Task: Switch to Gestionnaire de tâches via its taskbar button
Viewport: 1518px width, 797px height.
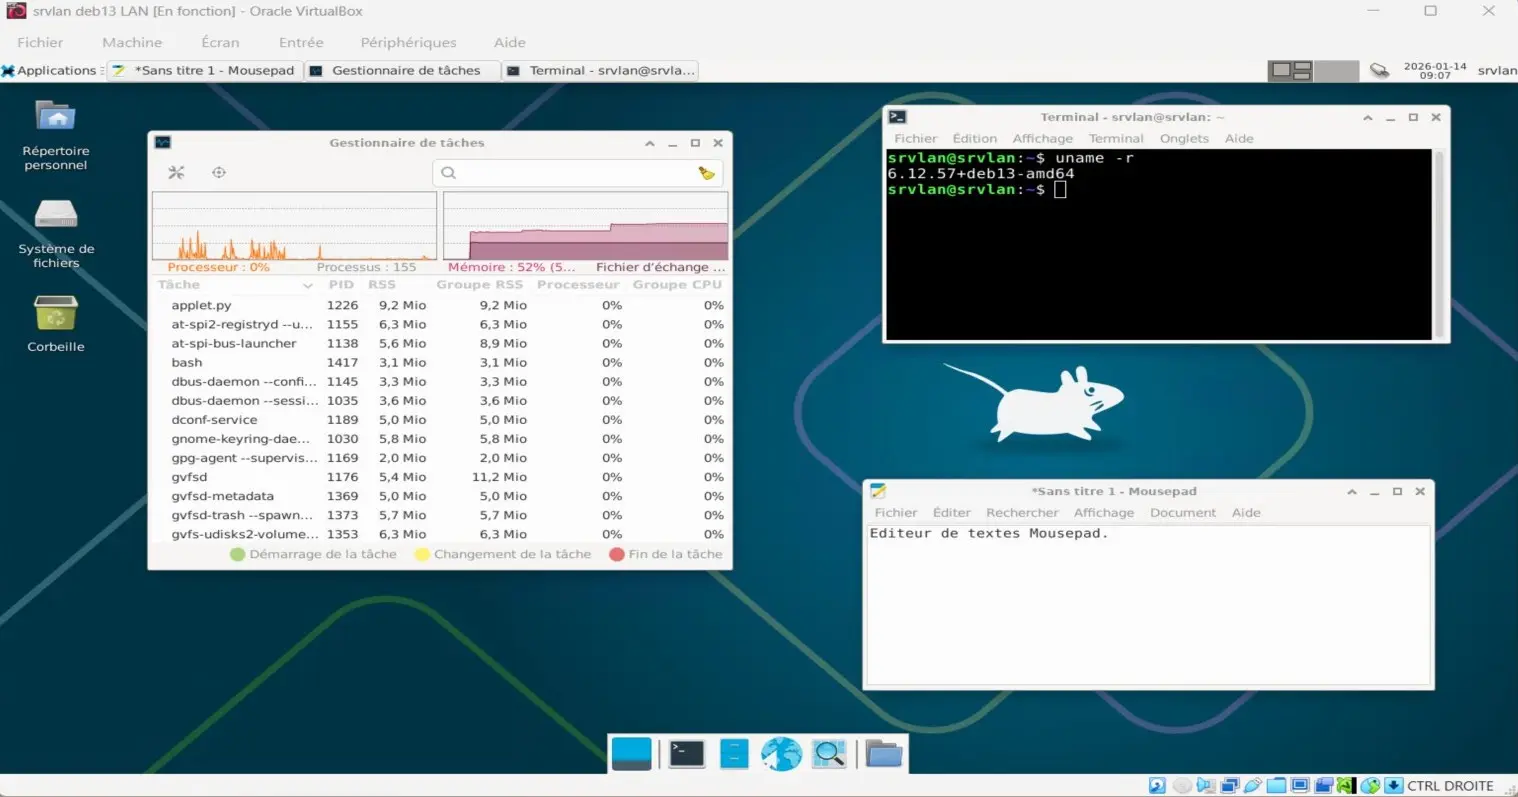Action: [x=401, y=70]
